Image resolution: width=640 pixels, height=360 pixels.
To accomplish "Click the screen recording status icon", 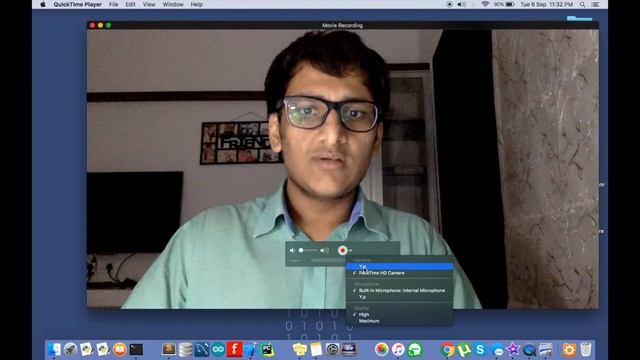I will click(x=449, y=4).
